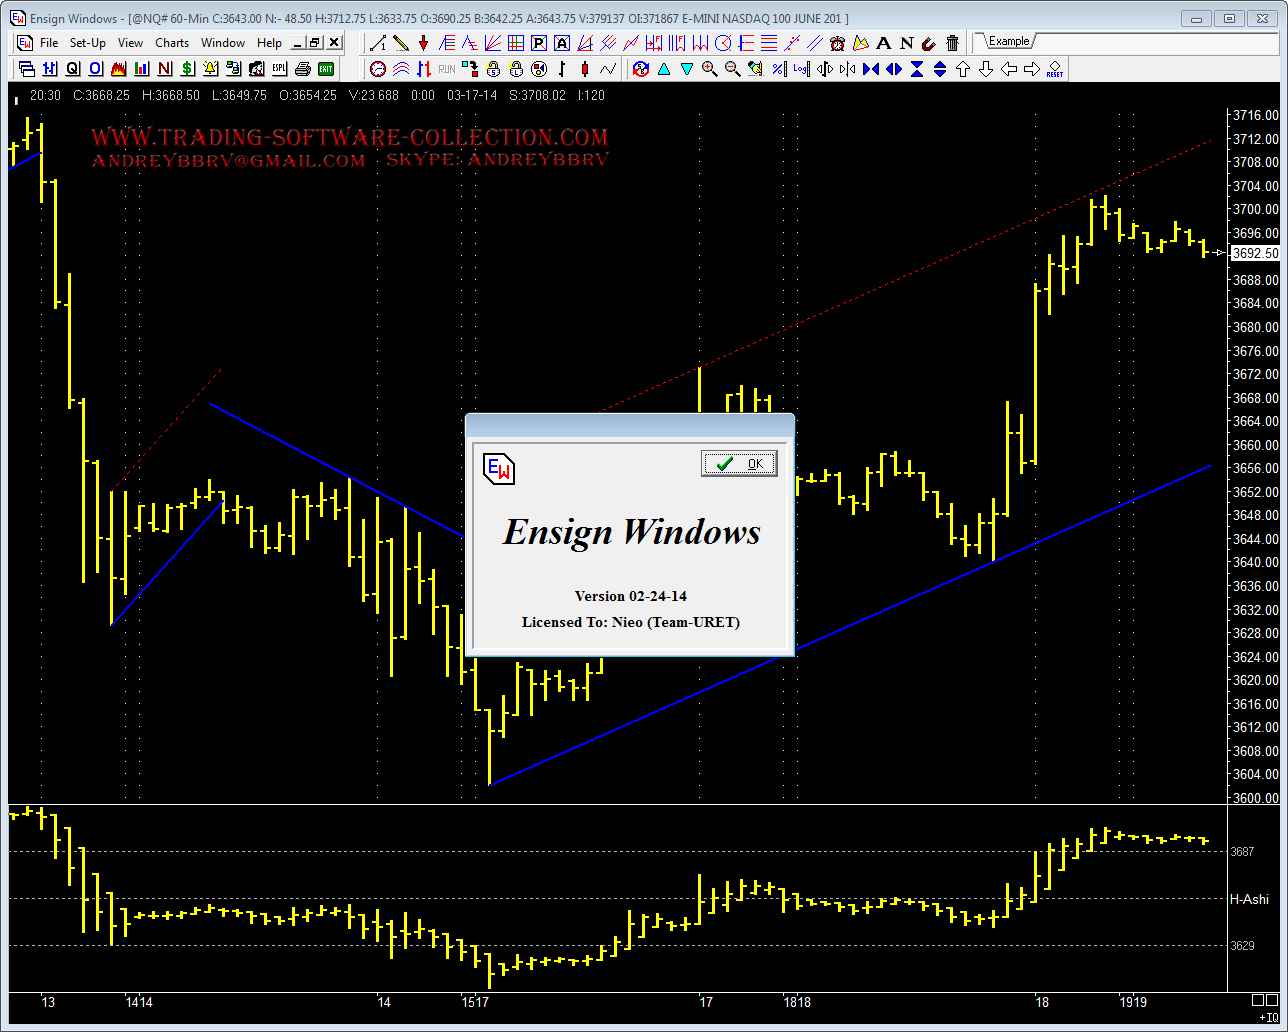1288x1032 pixels.
Task: Select the Example tab
Action: coord(1008,41)
